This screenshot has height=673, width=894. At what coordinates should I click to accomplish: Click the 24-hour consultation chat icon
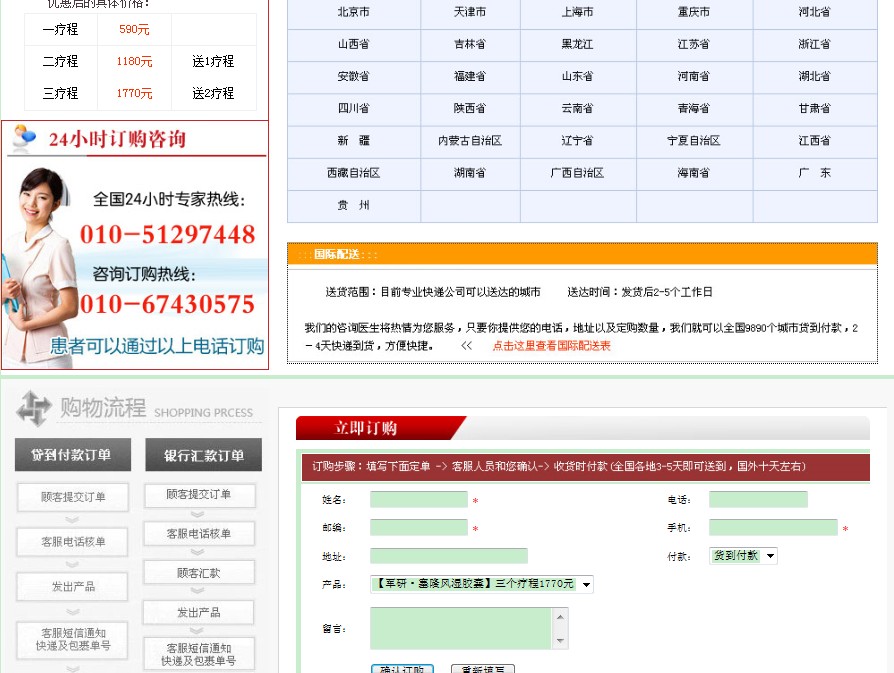(x=23, y=140)
